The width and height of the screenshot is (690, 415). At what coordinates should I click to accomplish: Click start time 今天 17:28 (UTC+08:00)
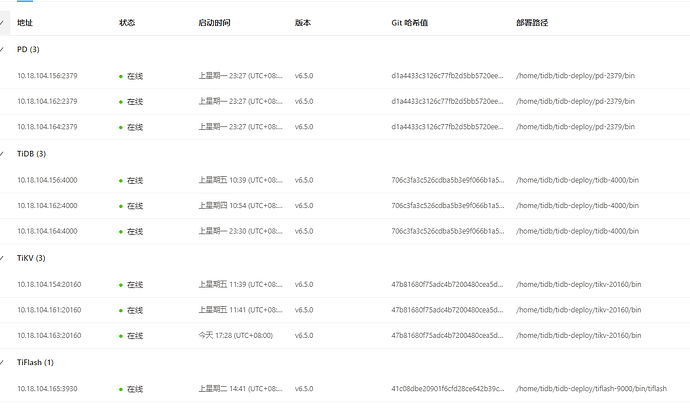coord(235,335)
